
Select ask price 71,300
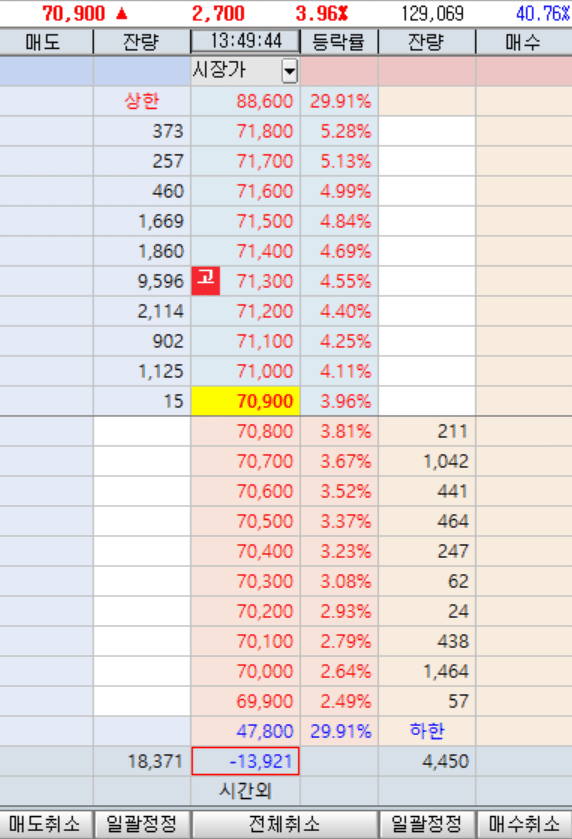(x=265, y=281)
